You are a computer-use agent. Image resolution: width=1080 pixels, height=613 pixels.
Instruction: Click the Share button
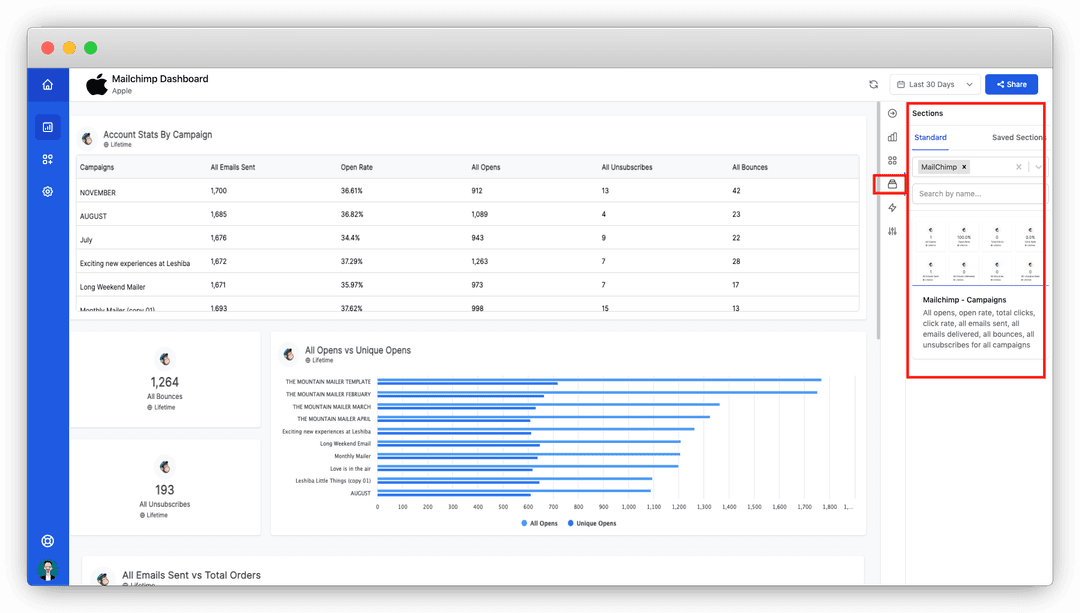(1011, 84)
